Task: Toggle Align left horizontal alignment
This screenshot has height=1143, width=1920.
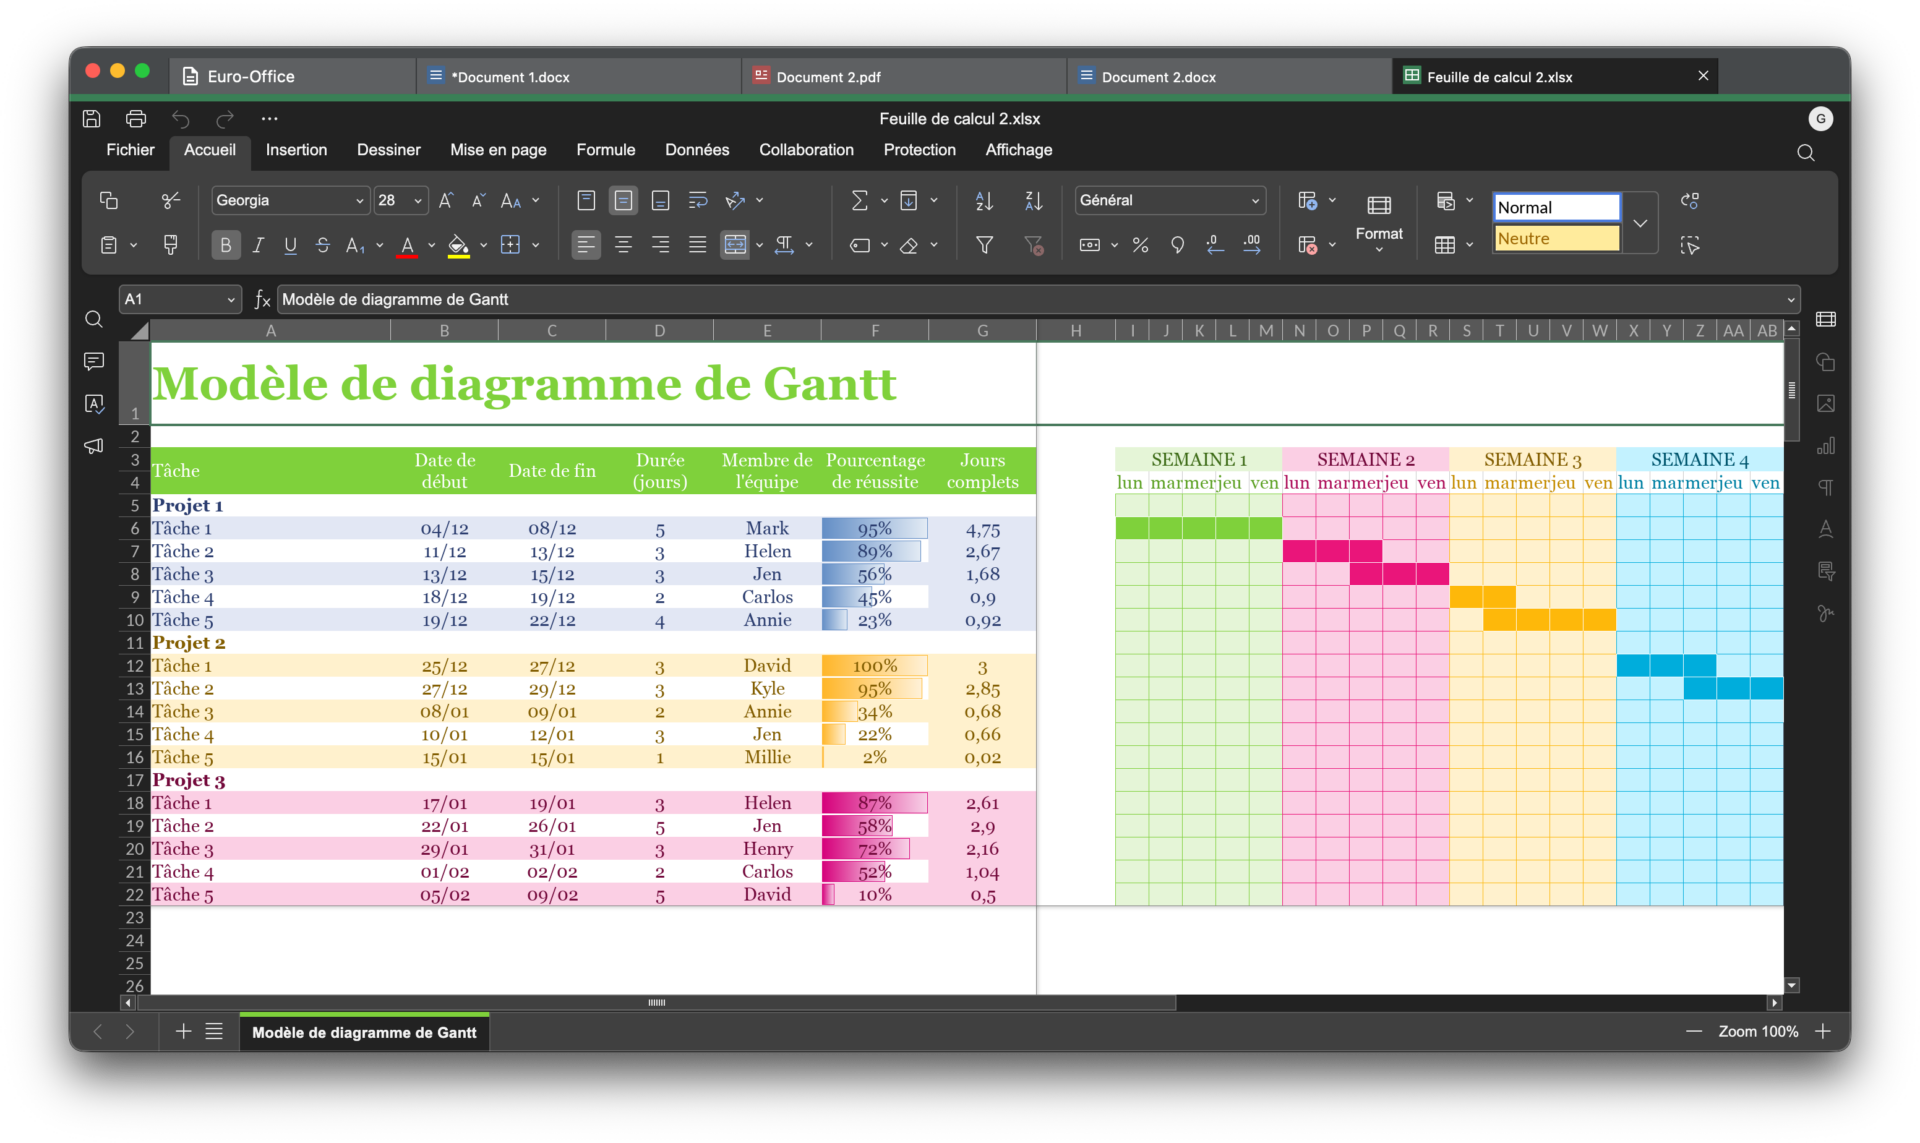Action: (x=586, y=245)
